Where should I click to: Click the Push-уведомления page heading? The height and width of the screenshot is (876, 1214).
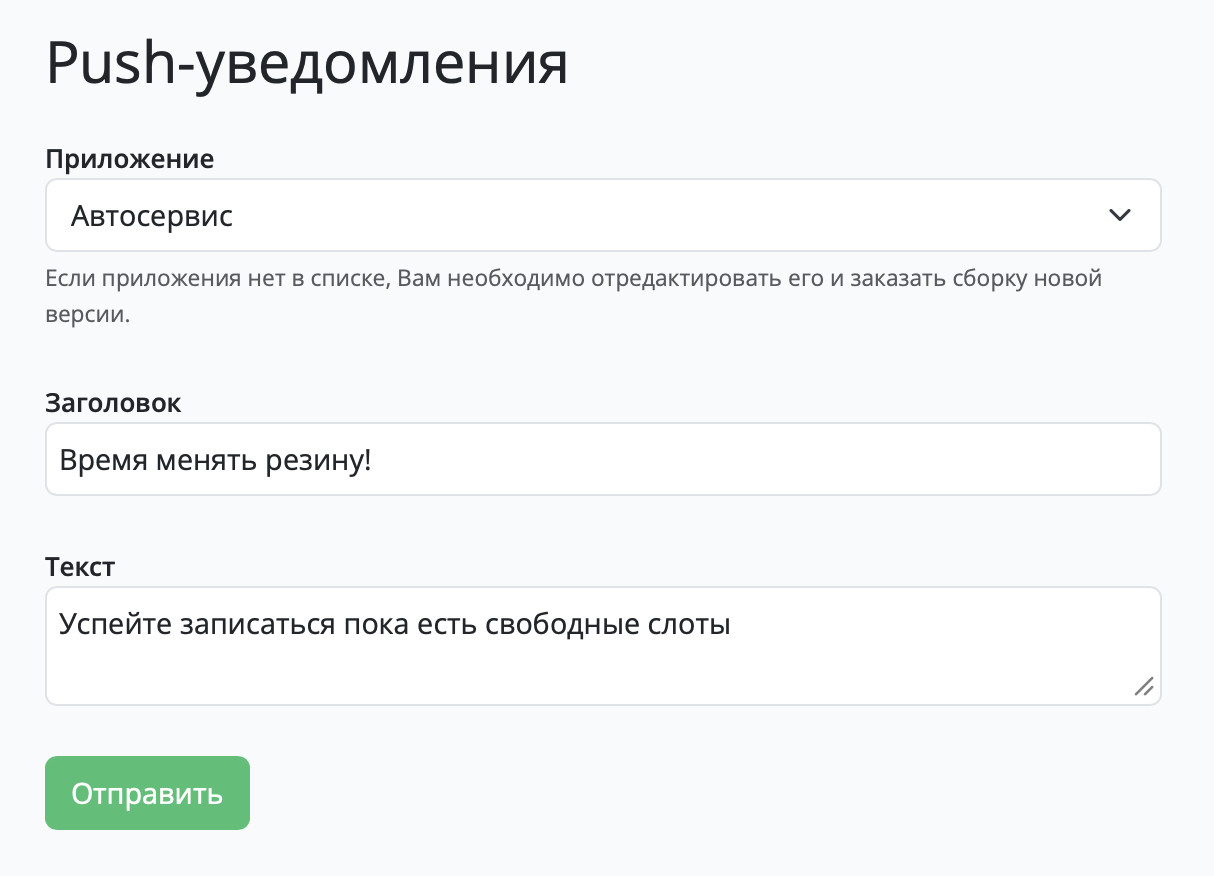click(307, 65)
